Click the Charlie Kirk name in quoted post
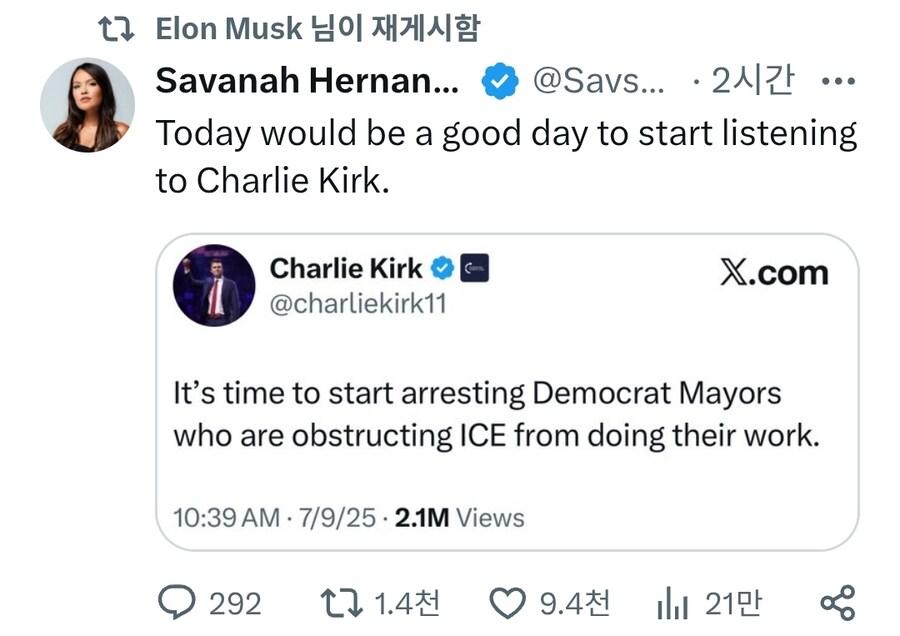 tap(348, 268)
